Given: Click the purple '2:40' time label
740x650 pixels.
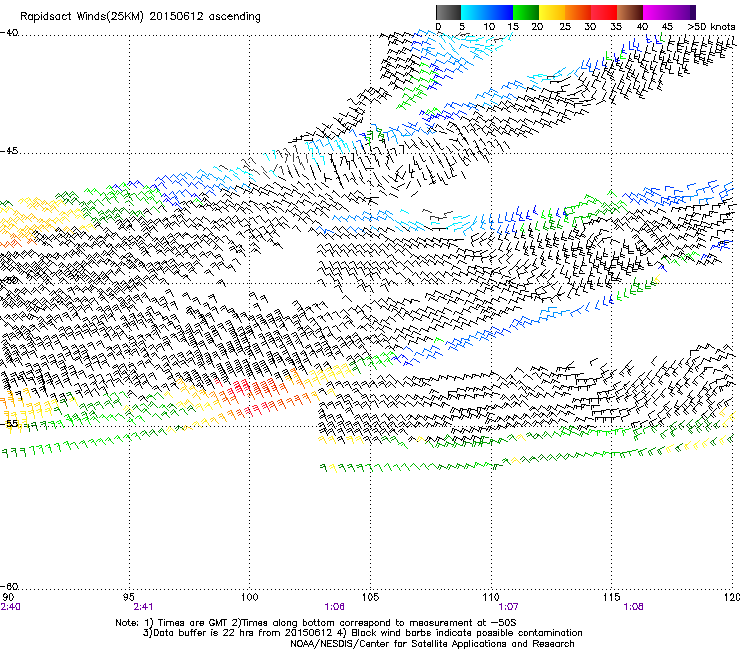Looking at the screenshot, I should (x=10, y=607).
